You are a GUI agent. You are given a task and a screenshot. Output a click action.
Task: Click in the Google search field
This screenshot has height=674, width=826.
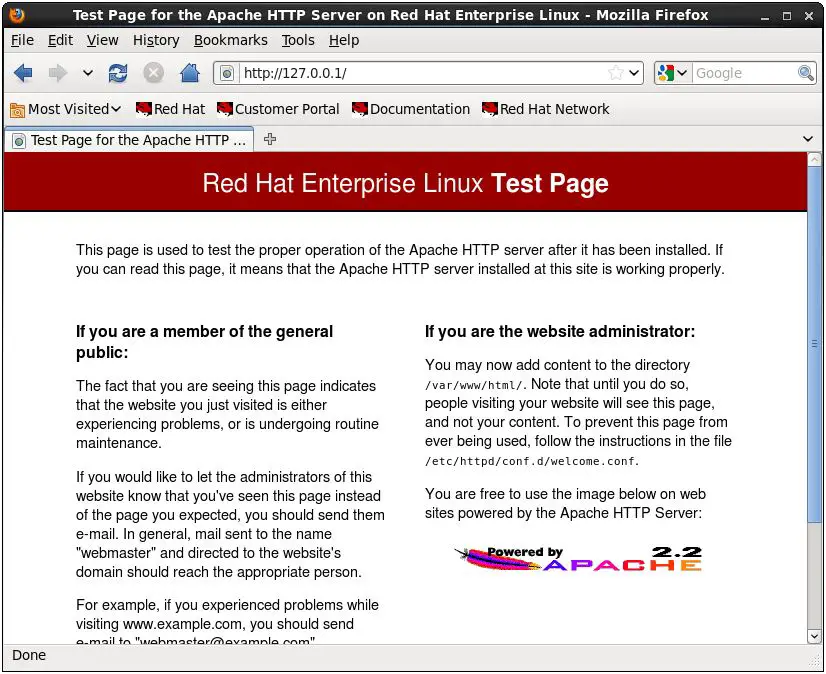click(x=742, y=73)
